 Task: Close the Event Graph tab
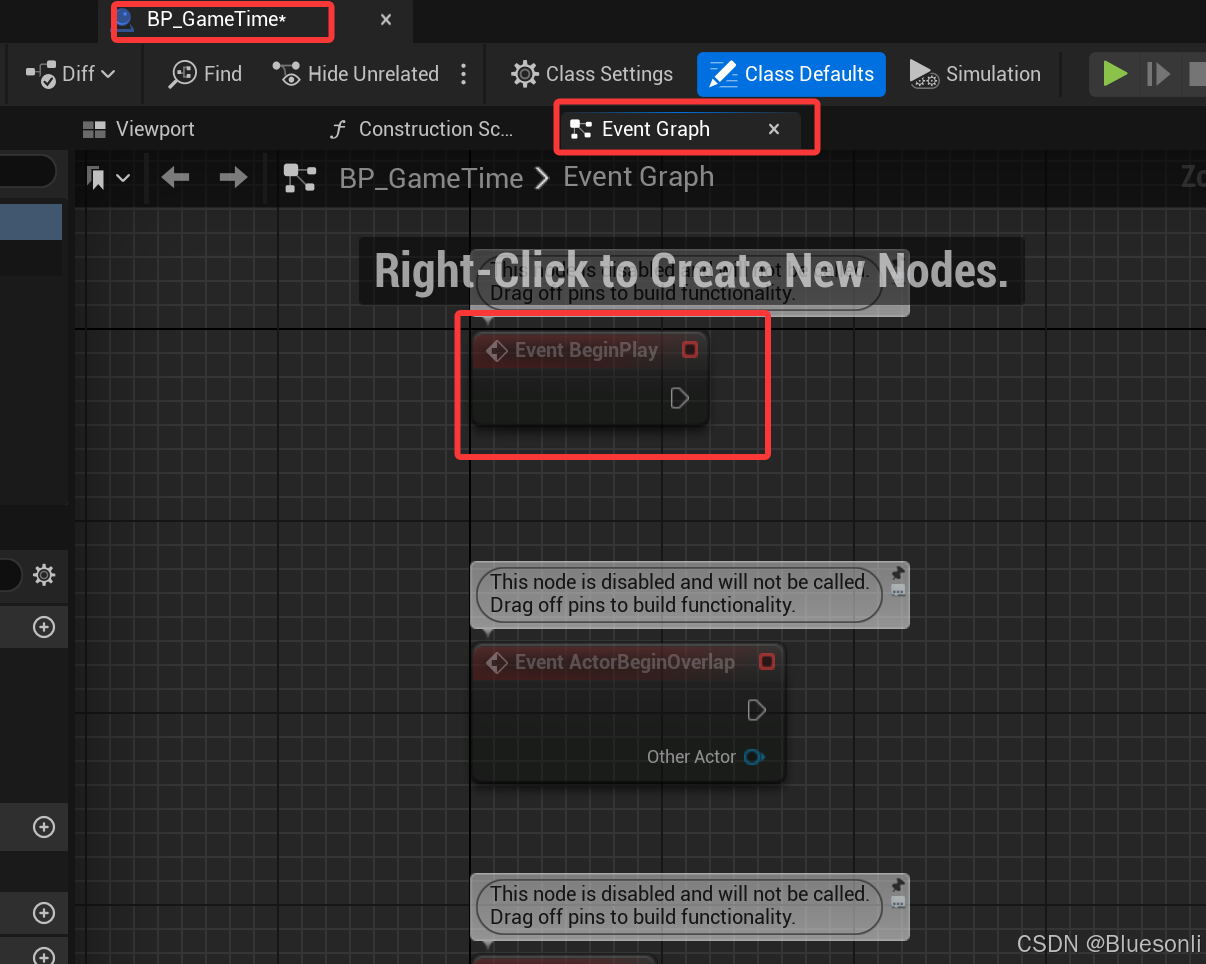pyautogui.click(x=773, y=129)
